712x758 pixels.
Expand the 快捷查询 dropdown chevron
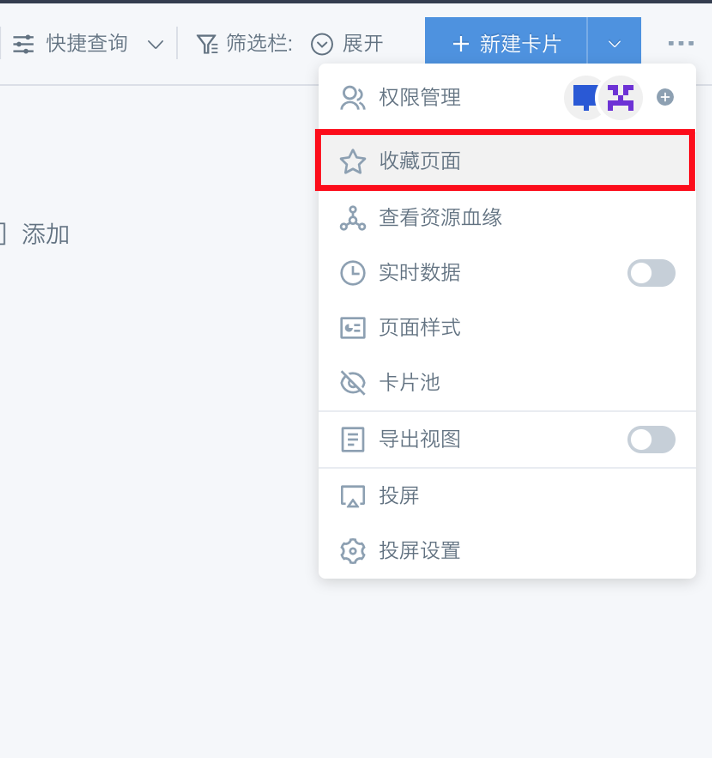click(155, 44)
